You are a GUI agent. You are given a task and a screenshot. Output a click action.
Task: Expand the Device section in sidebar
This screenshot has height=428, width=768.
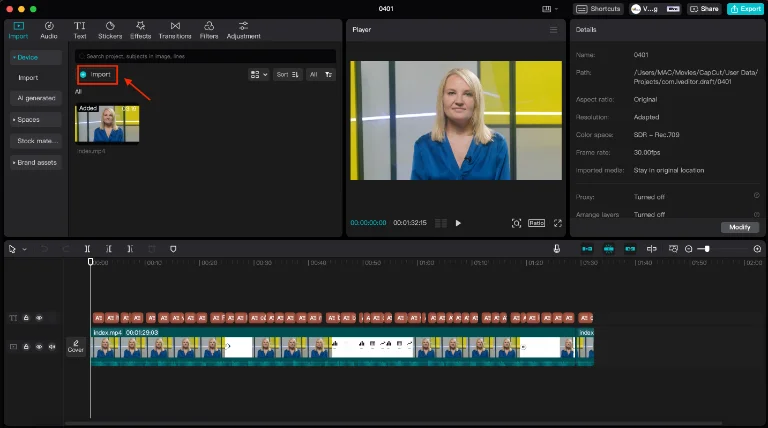[36, 57]
